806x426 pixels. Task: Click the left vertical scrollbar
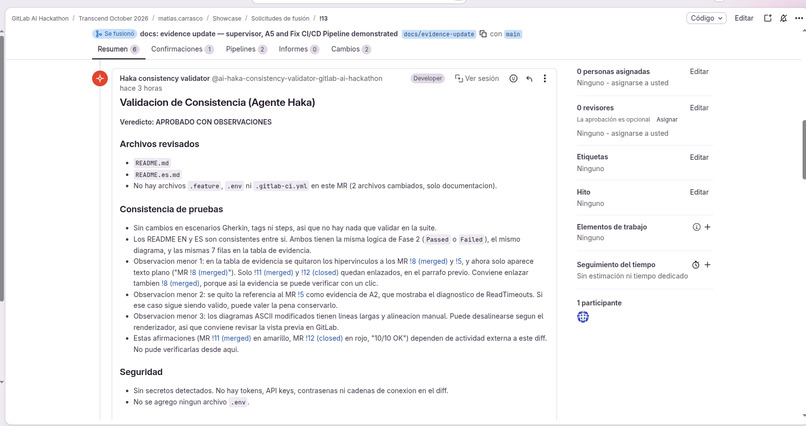(x=2, y=170)
